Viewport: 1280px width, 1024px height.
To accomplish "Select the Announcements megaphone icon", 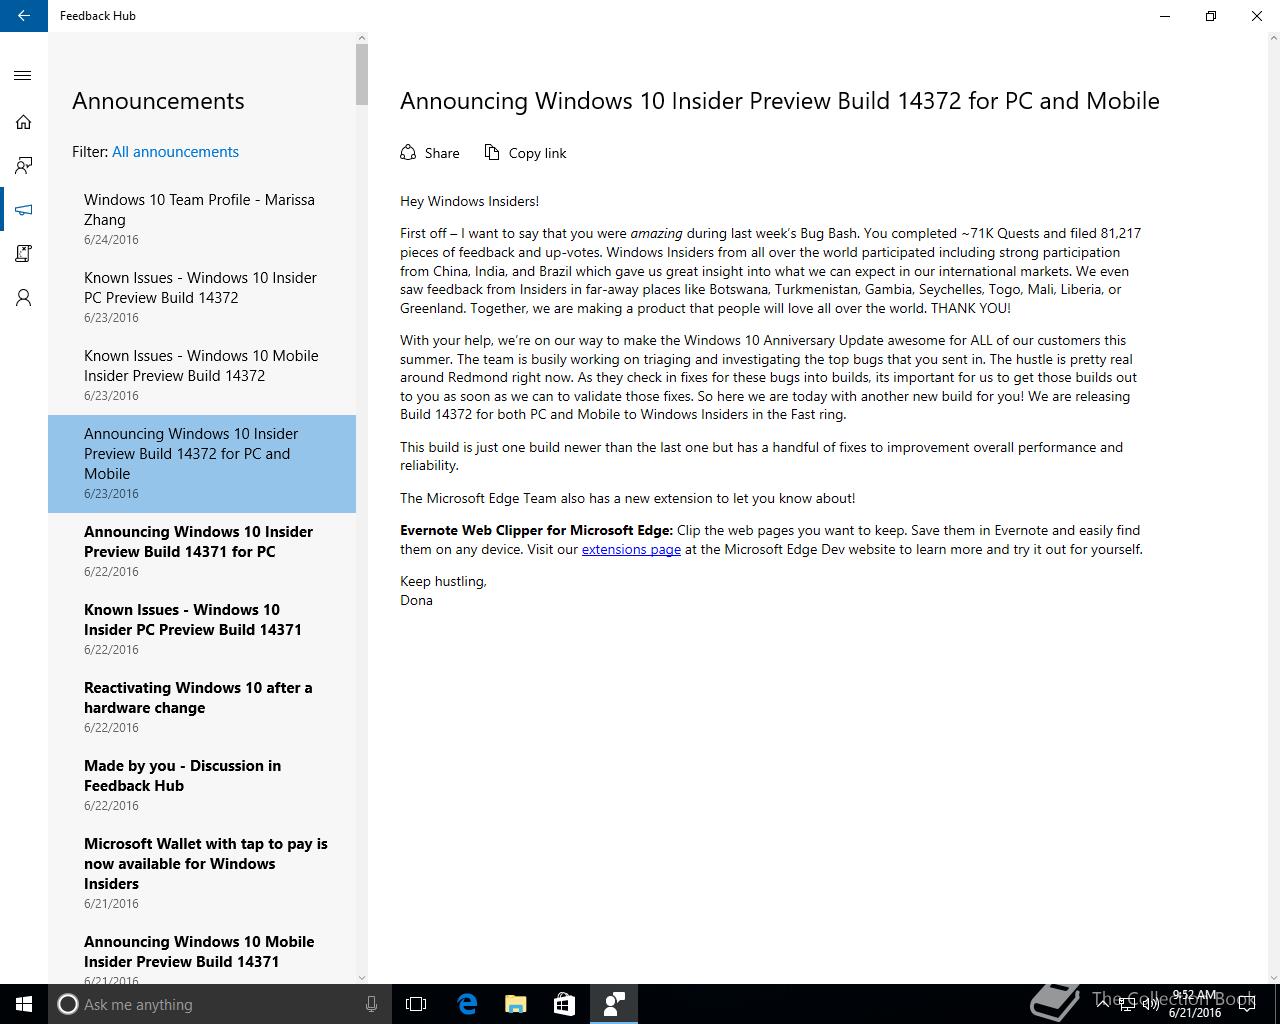I will pyautogui.click(x=24, y=210).
